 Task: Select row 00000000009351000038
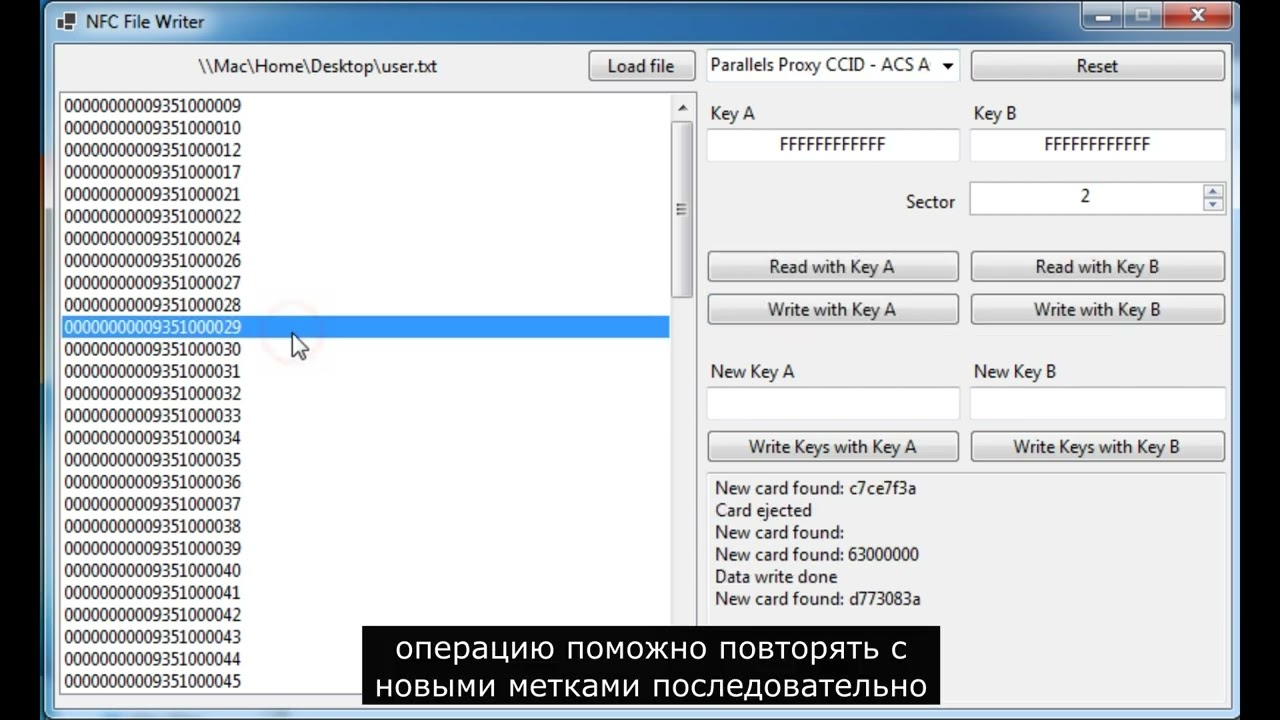365,526
